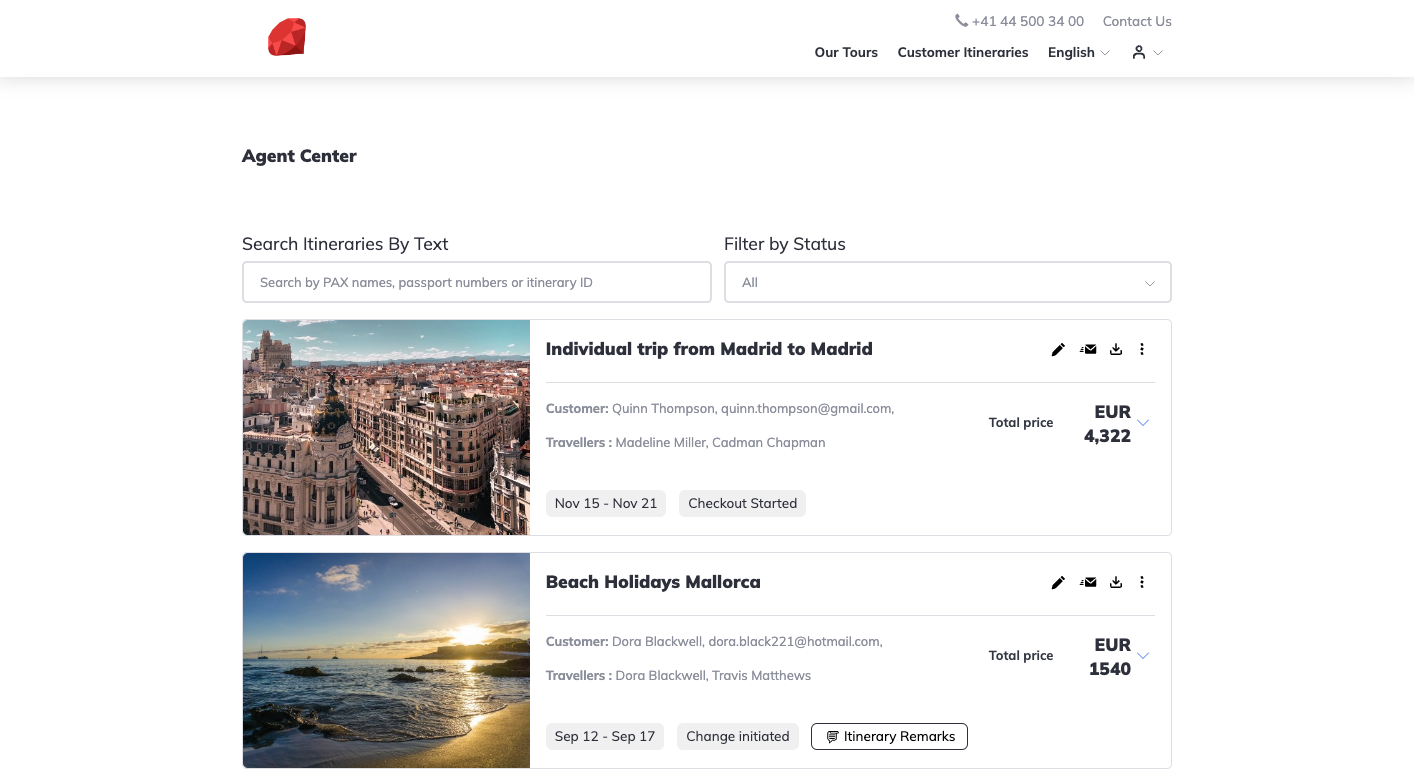Expand the chevron next to the user icon
This screenshot has height=781, width=1414.
[x=1158, y=53]
